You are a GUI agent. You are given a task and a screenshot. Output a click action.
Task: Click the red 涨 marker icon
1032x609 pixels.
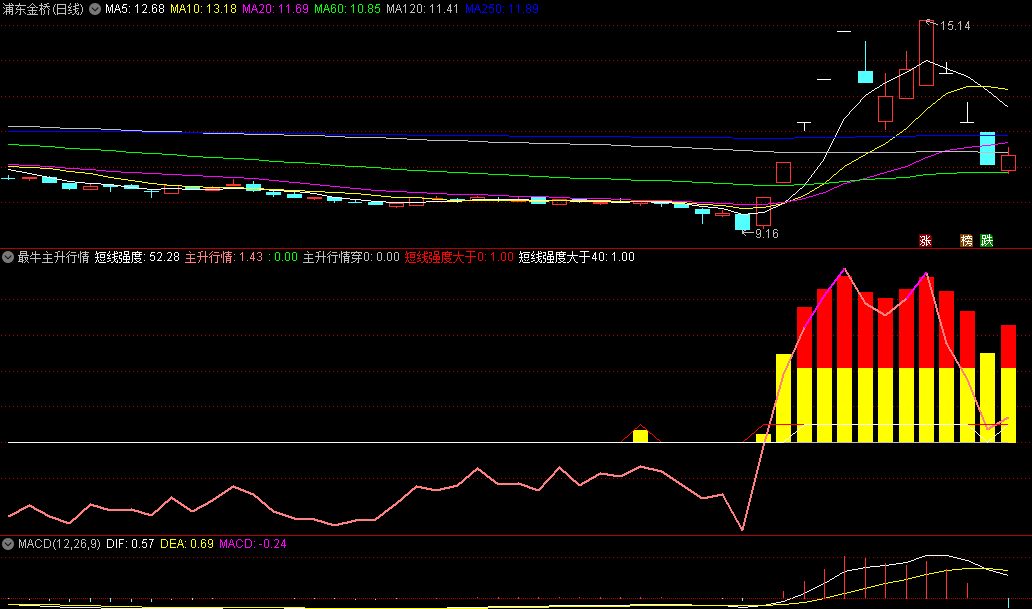point(925,240)
